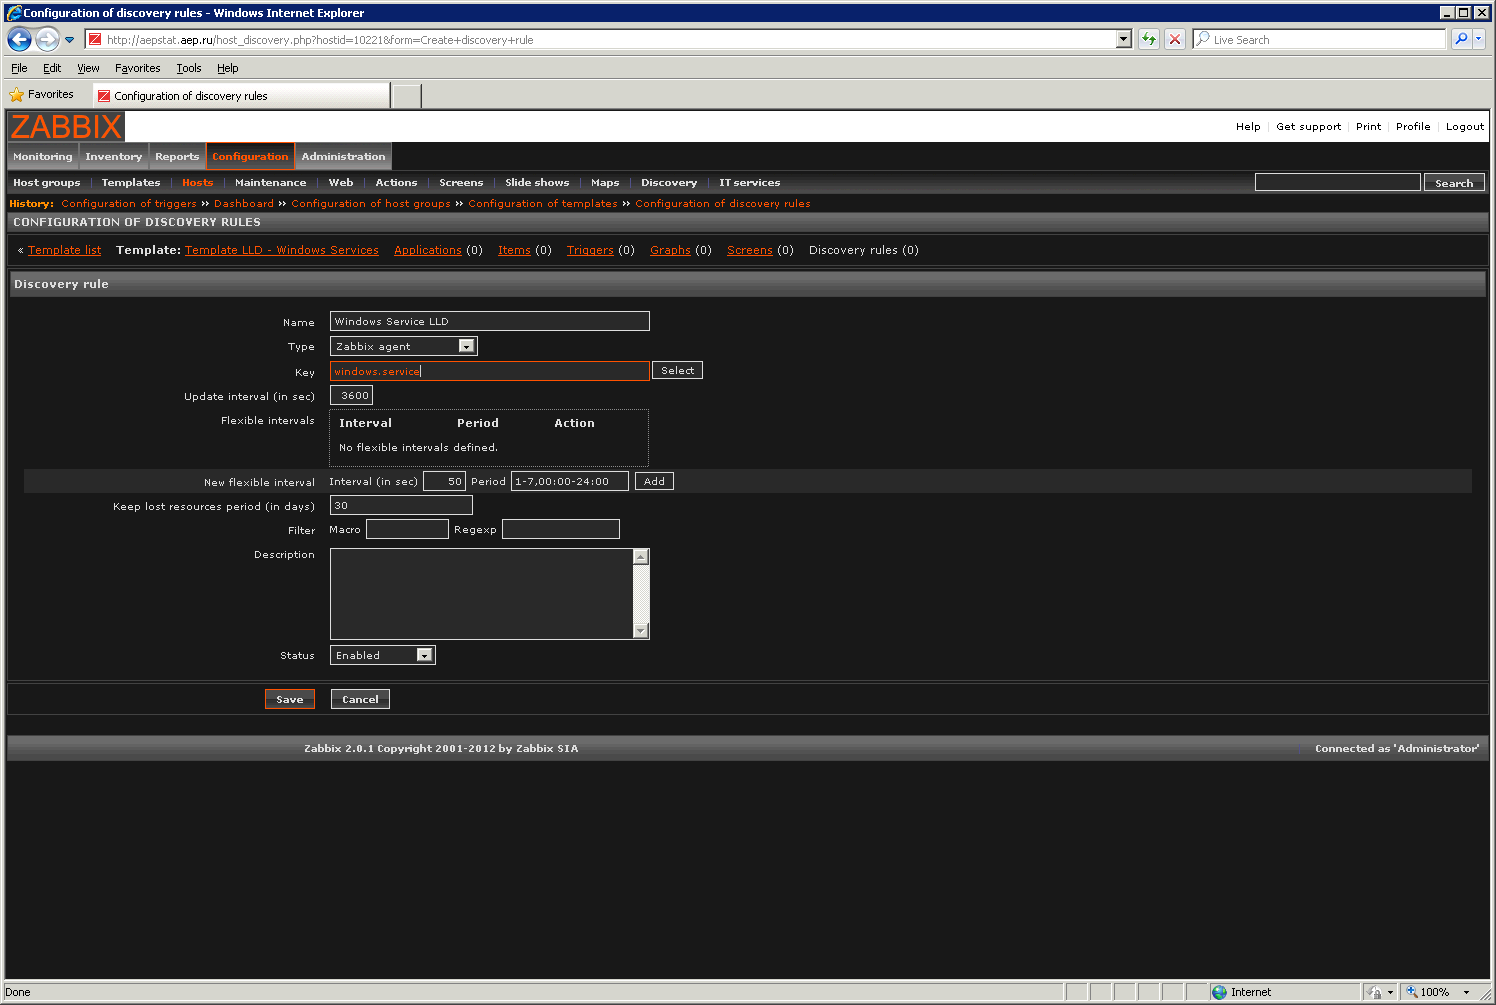Open the search provider options dropdown
This screenshot has width=1496, height=1005.
1479,39
